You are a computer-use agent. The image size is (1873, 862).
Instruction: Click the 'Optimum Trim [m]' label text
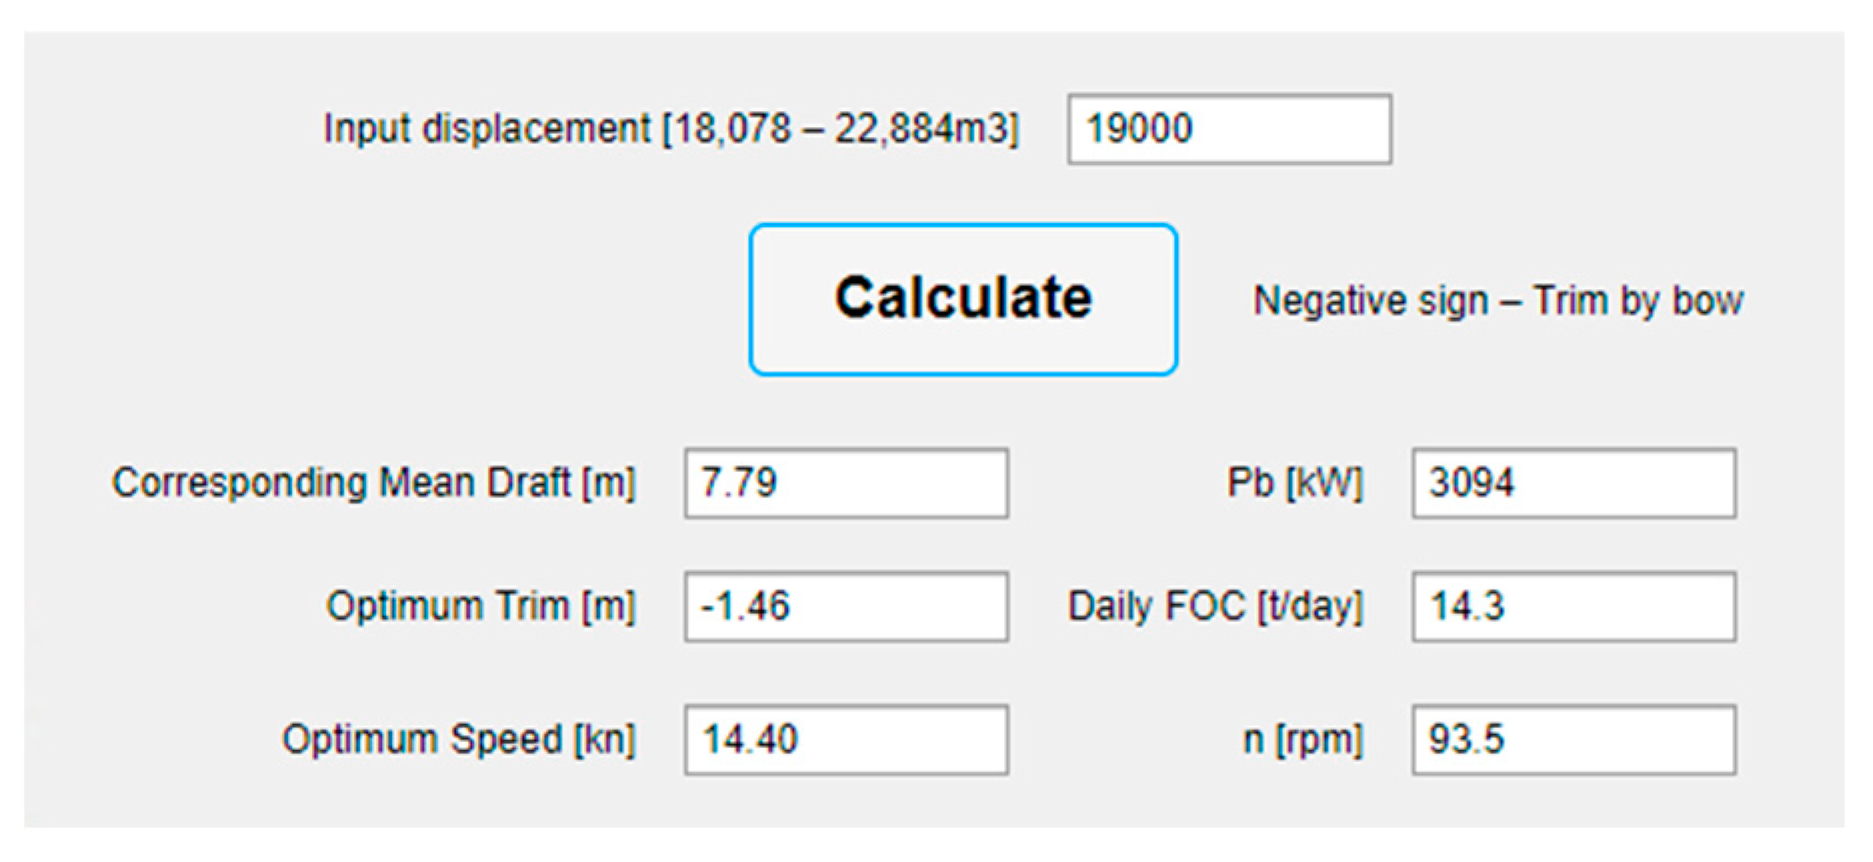coord(480,606)
